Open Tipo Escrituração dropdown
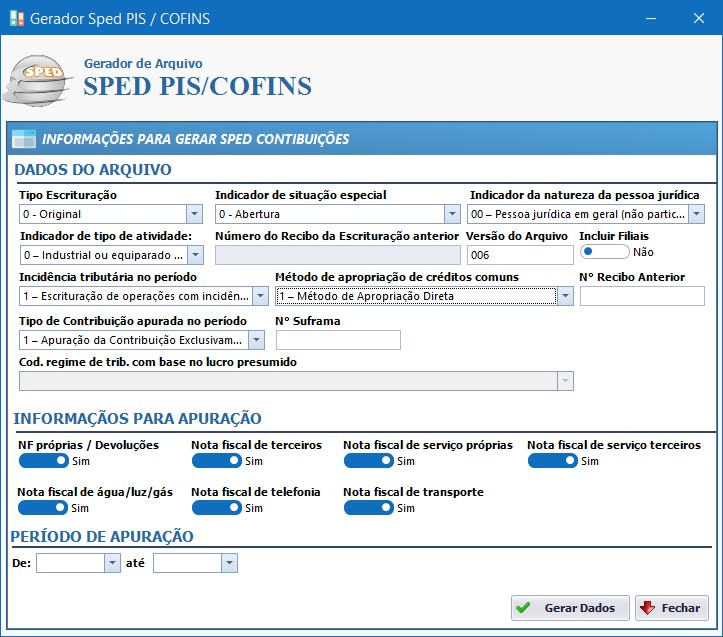This screenshot has width=723, height=637. click(194, 214)
